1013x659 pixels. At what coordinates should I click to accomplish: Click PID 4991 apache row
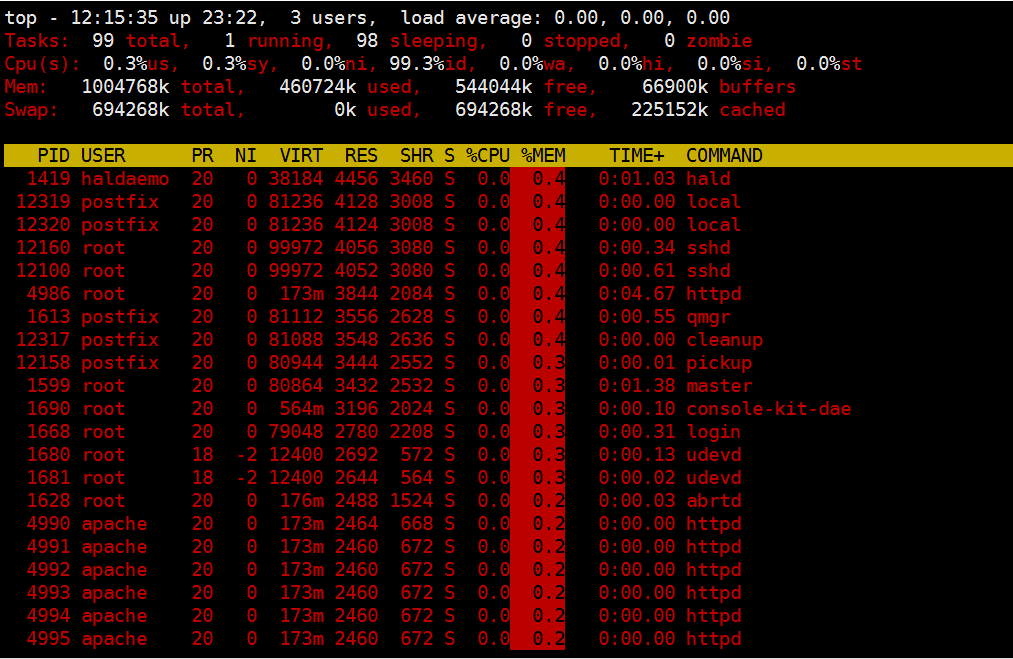(48, 547)
